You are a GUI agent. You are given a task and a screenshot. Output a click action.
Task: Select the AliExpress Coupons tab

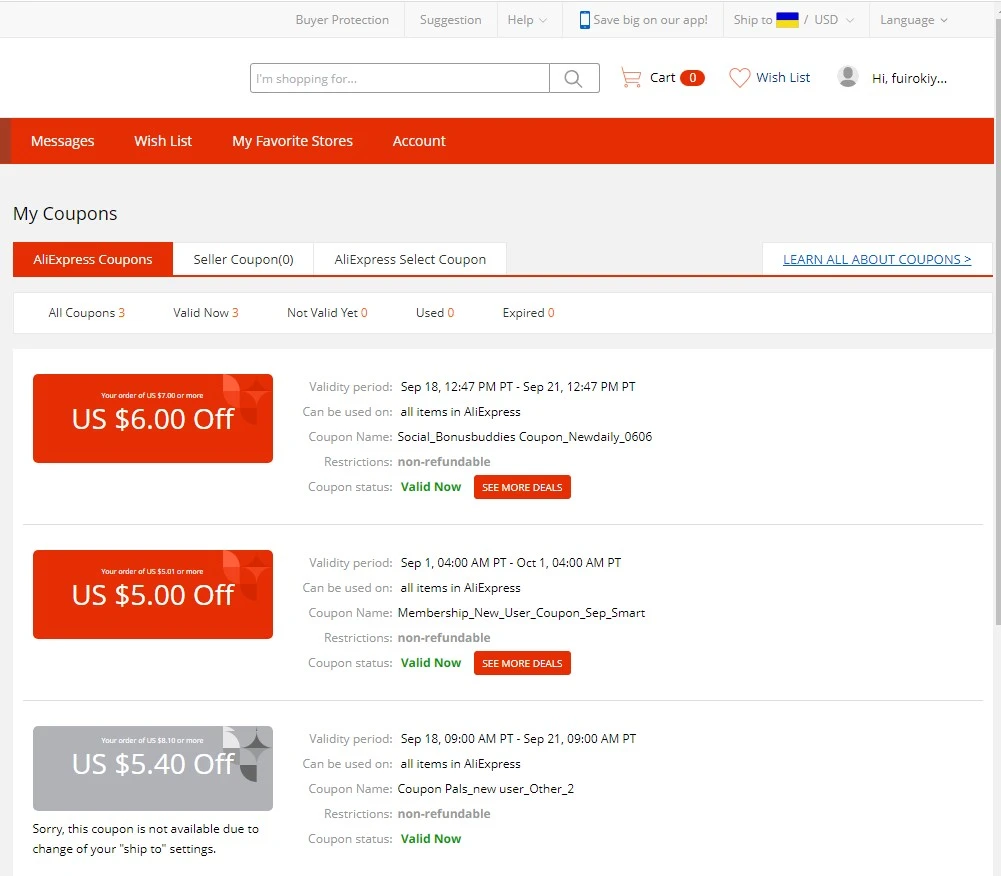pyautogui.click(x=93, y=259)
